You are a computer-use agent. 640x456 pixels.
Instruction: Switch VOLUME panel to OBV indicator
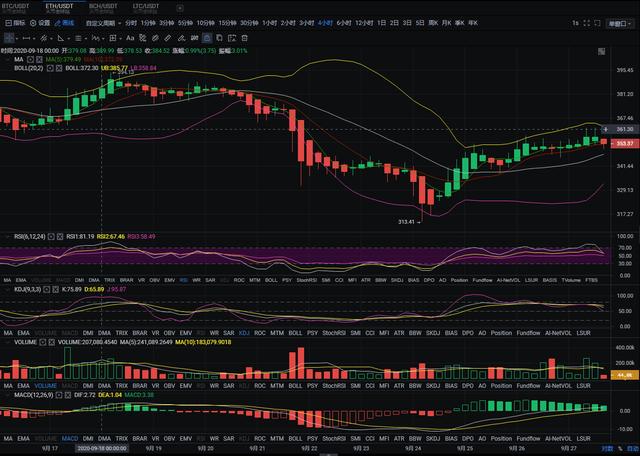click(169, 386)
